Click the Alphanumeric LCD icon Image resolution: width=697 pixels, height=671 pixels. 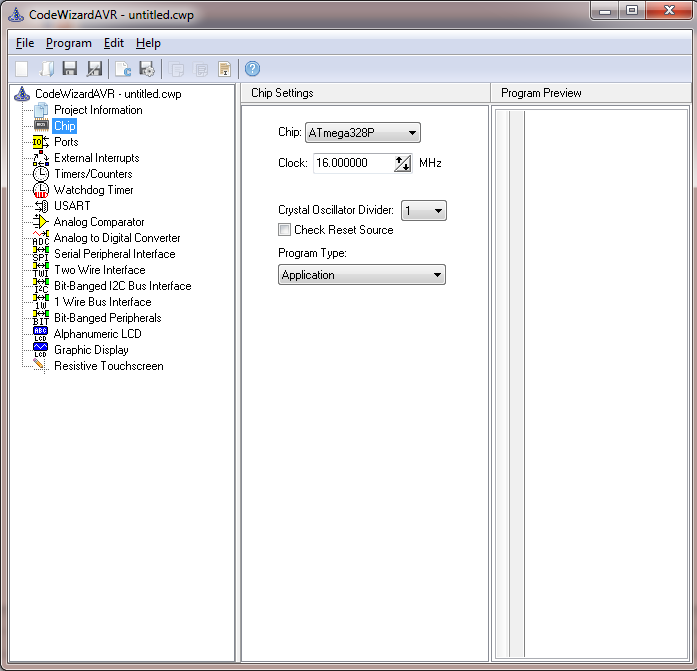coord(40,334)
